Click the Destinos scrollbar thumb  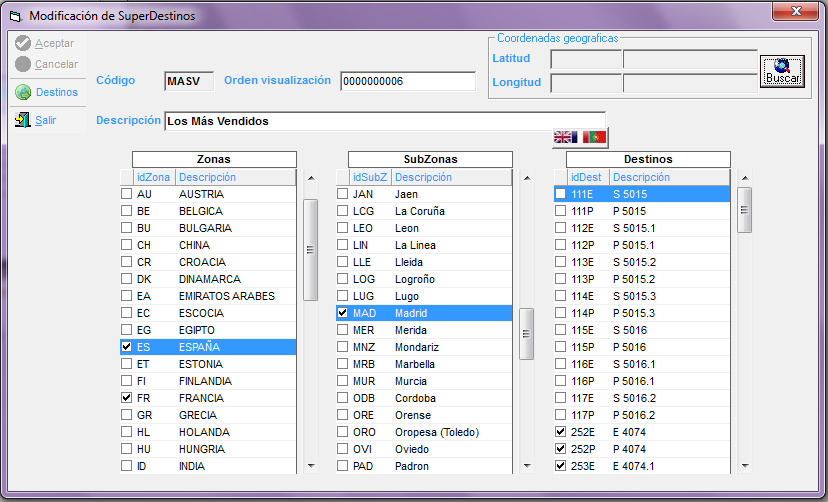(744, 210)
